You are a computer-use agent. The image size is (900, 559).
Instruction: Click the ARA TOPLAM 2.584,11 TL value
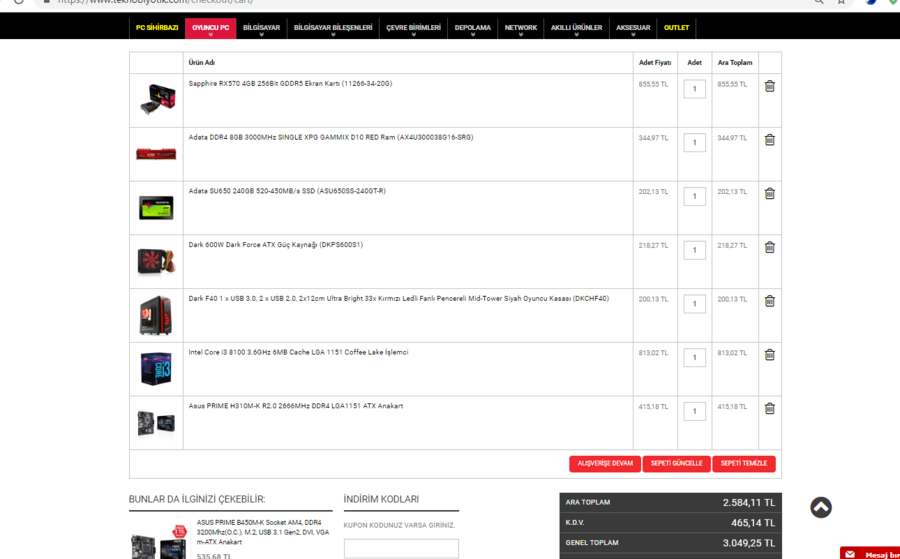point(748,503)
